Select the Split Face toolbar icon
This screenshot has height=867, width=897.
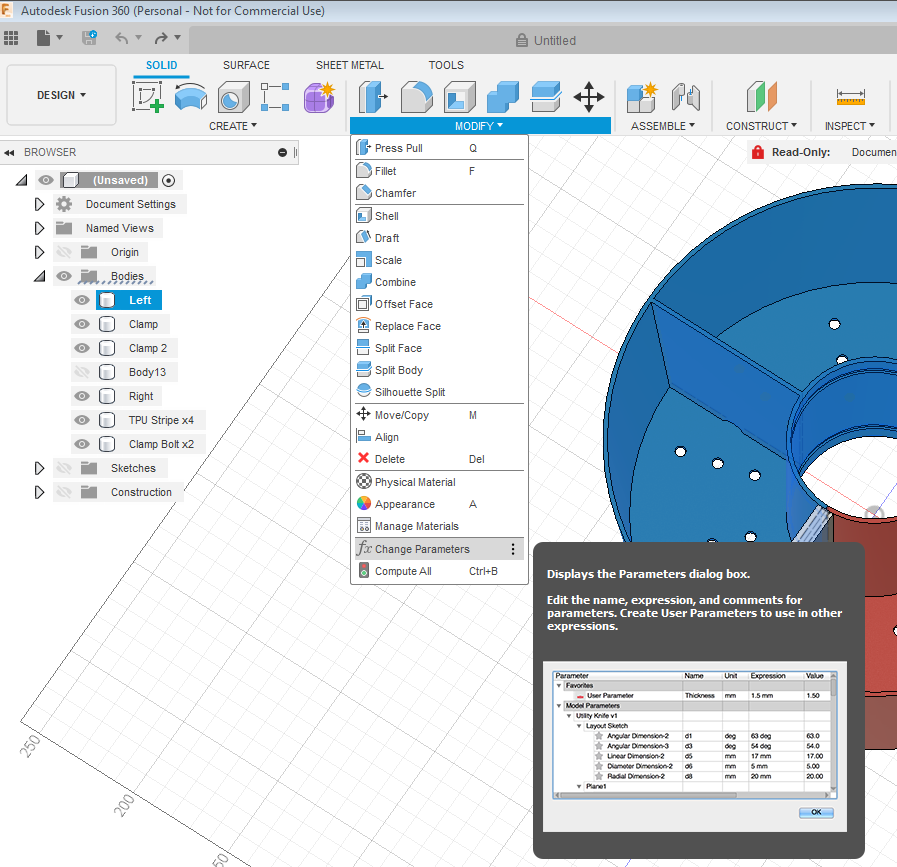point(546,96)
